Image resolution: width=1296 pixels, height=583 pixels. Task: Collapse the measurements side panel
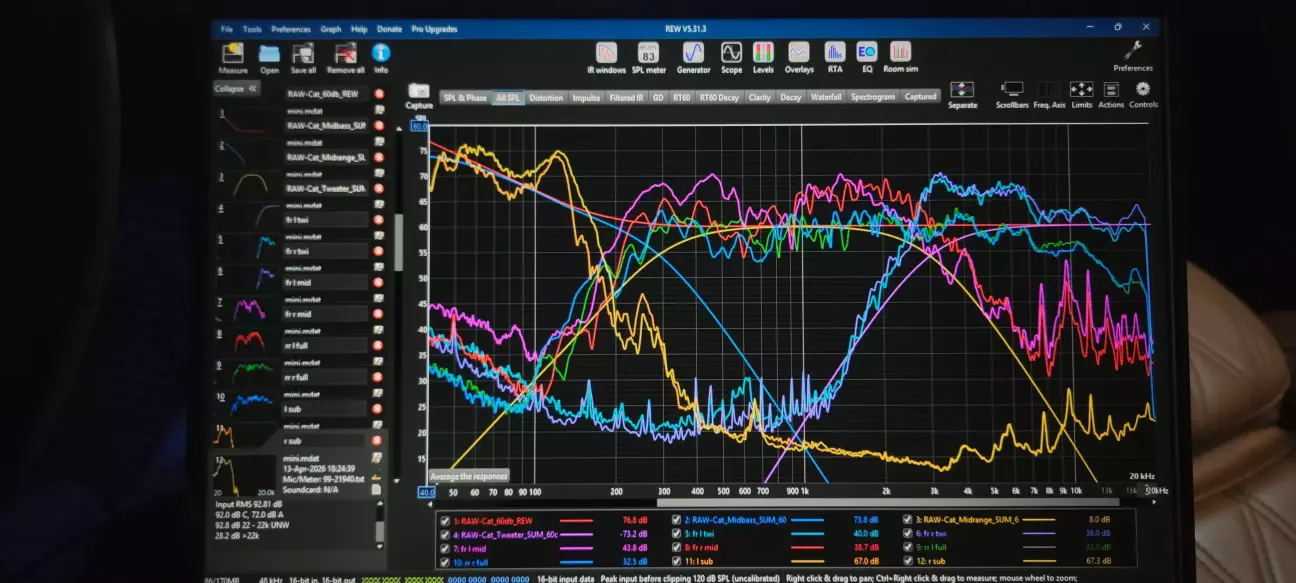coord(236,88)
